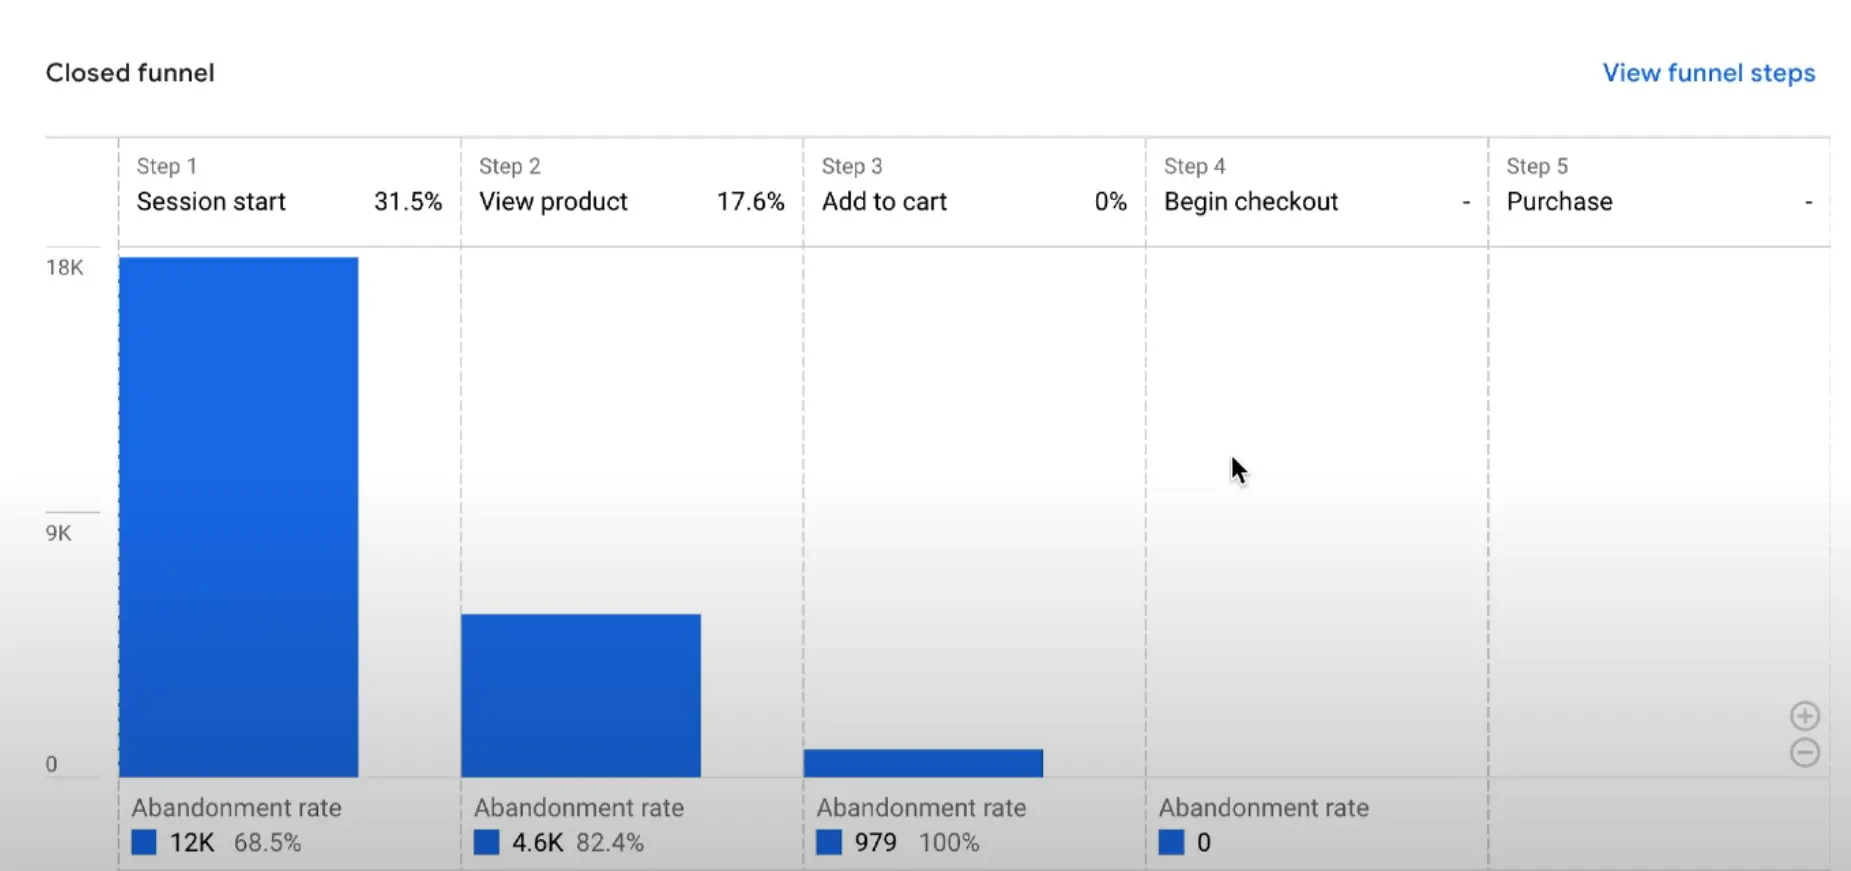Viewport: 1851px width, 871px height.
Task: Click the View product funnel bar
Action: click(x=580, y=695)
